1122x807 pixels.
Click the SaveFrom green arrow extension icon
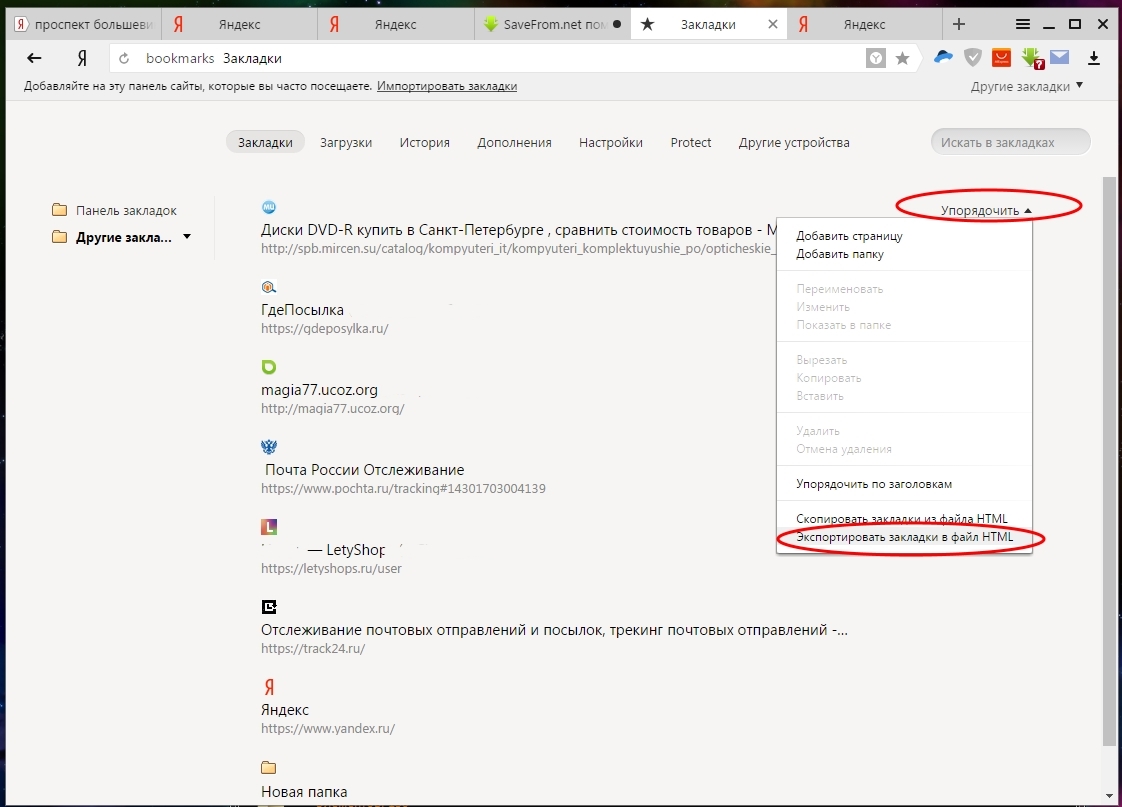(x=1032, y=58)
